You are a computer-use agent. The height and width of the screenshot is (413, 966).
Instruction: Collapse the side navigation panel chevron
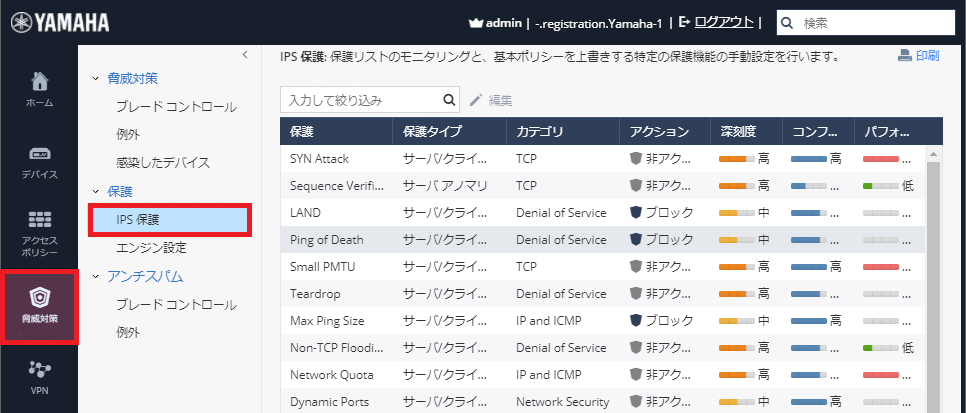coord(245,56)
